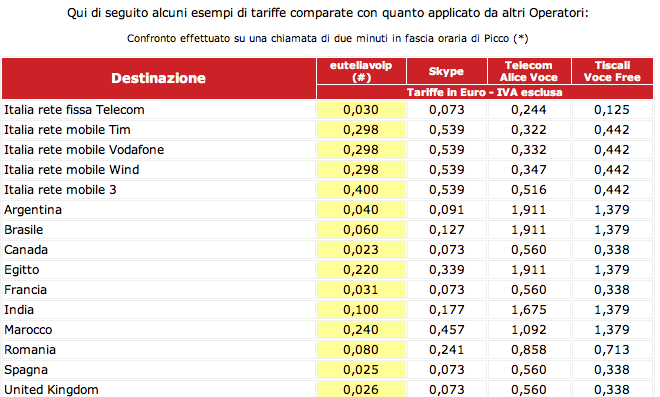Click eutellavoip rate 0,220 for Egitto
The width and height of the screenshot is (660, 397).
click(361, 270)
